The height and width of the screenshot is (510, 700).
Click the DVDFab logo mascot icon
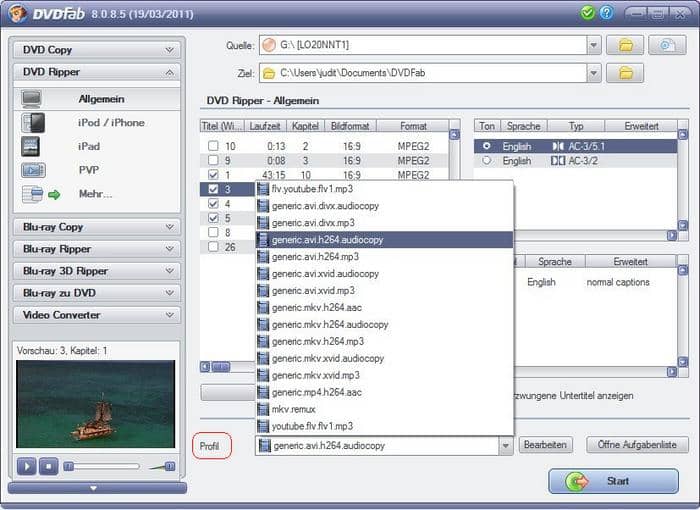tap(17, 13)
